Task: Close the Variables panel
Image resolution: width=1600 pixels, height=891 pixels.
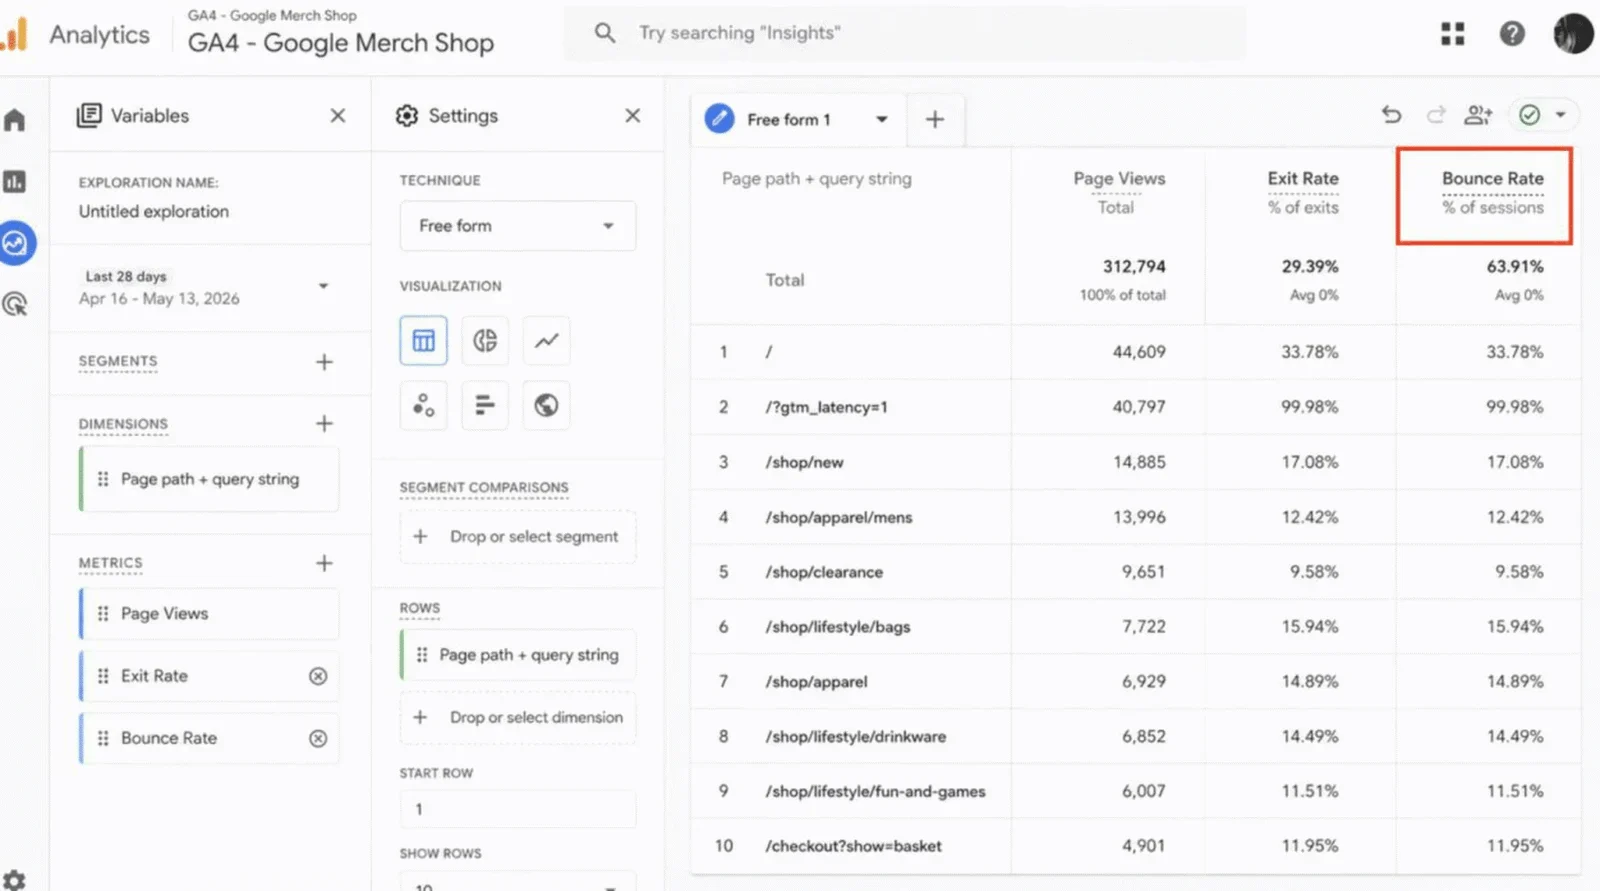Action: [338, 116]
